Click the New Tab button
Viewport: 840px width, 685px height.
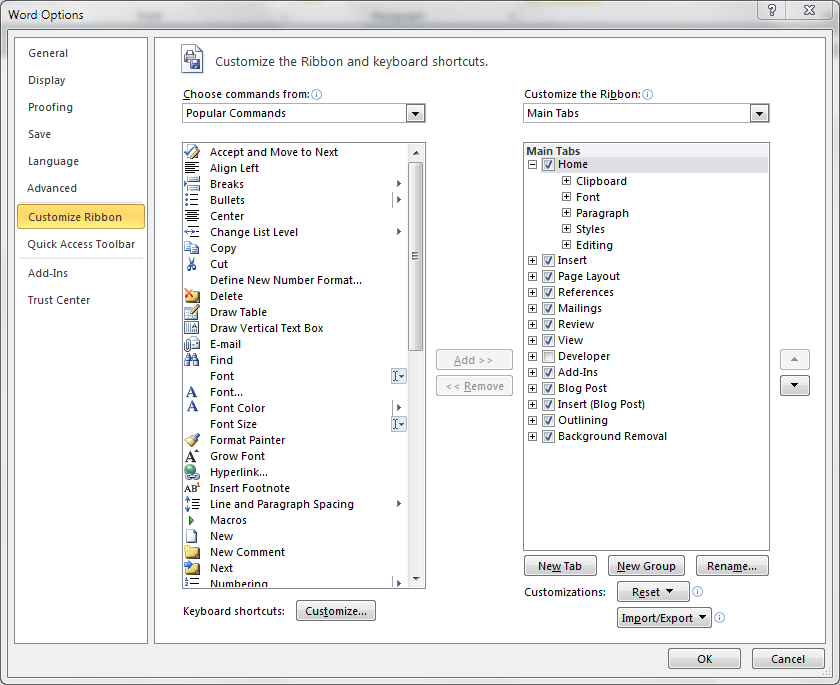(x=560, y=565)
